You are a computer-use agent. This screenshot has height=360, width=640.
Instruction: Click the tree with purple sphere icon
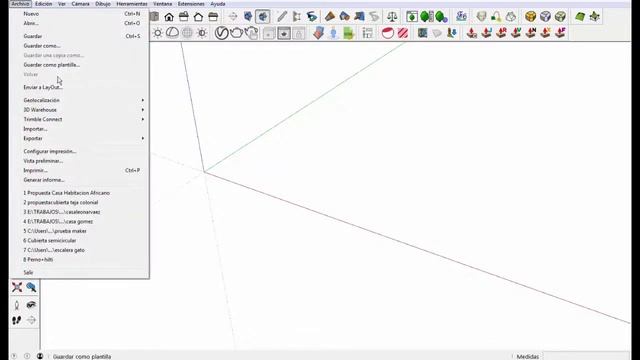point(441,17)
